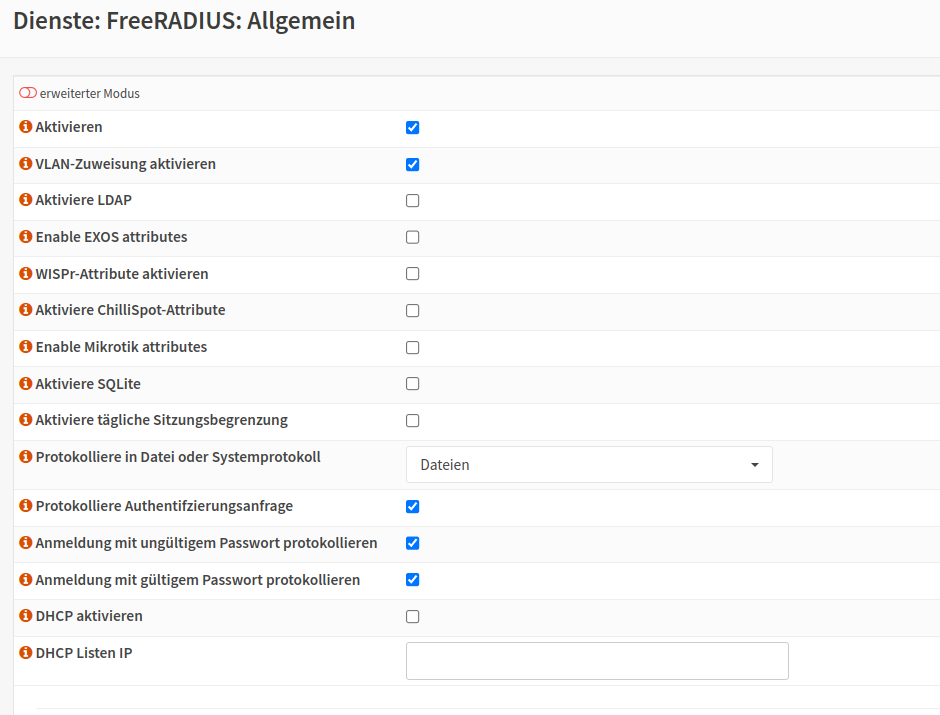Image resolution: width=940 pixels, height=715 pixels.
Task: Show help for Enable Mikrotik attributes
Action: tap(26, 347)
